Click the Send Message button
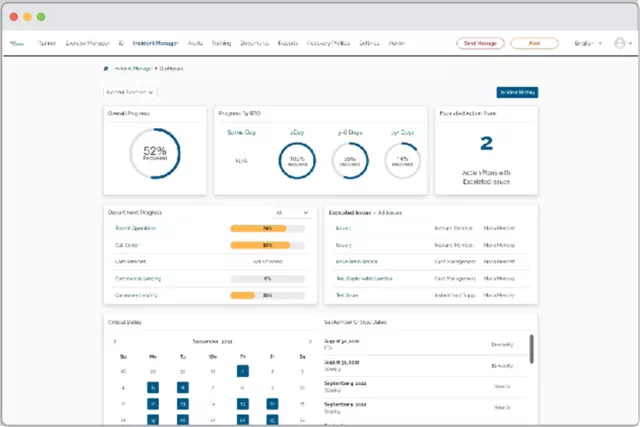Viewport: 640px width, 427px height. pos(480,43)
